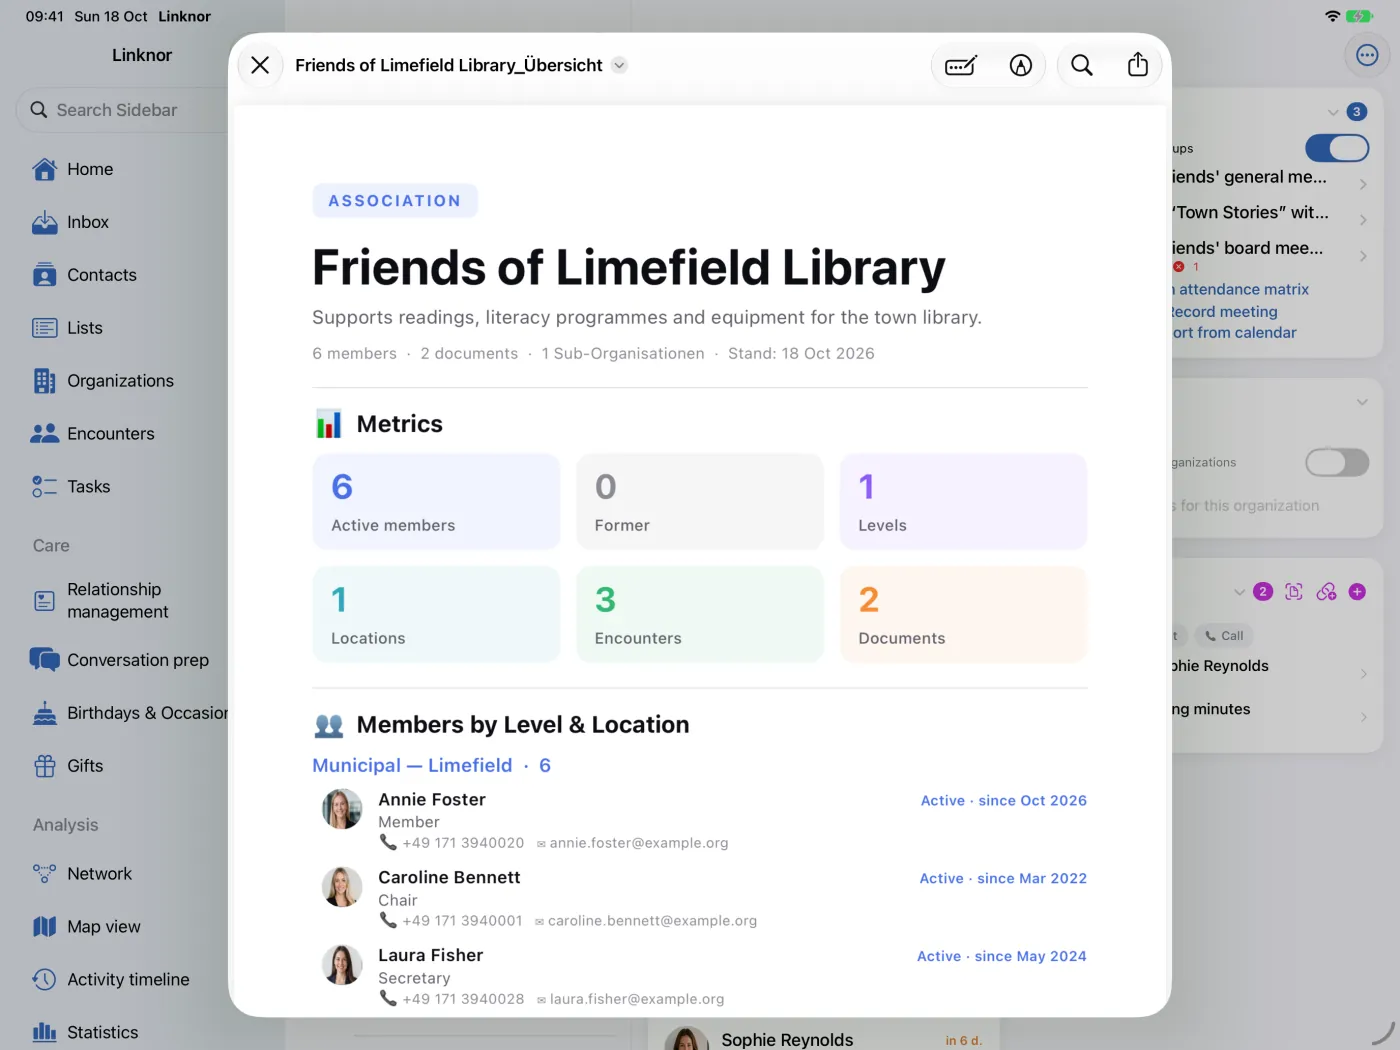The width and height of the screenshot is (1400, 1050).
Task: Open the more options ellipsis button
Action: pyautogui.click(x=1367, y=55)
